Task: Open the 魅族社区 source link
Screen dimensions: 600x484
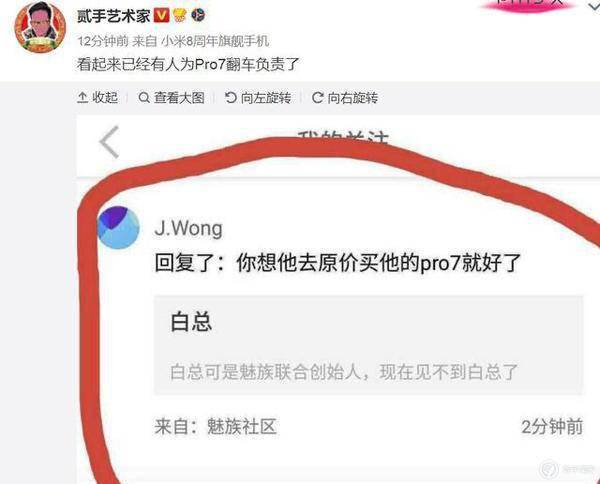Action: click(241, 426)
